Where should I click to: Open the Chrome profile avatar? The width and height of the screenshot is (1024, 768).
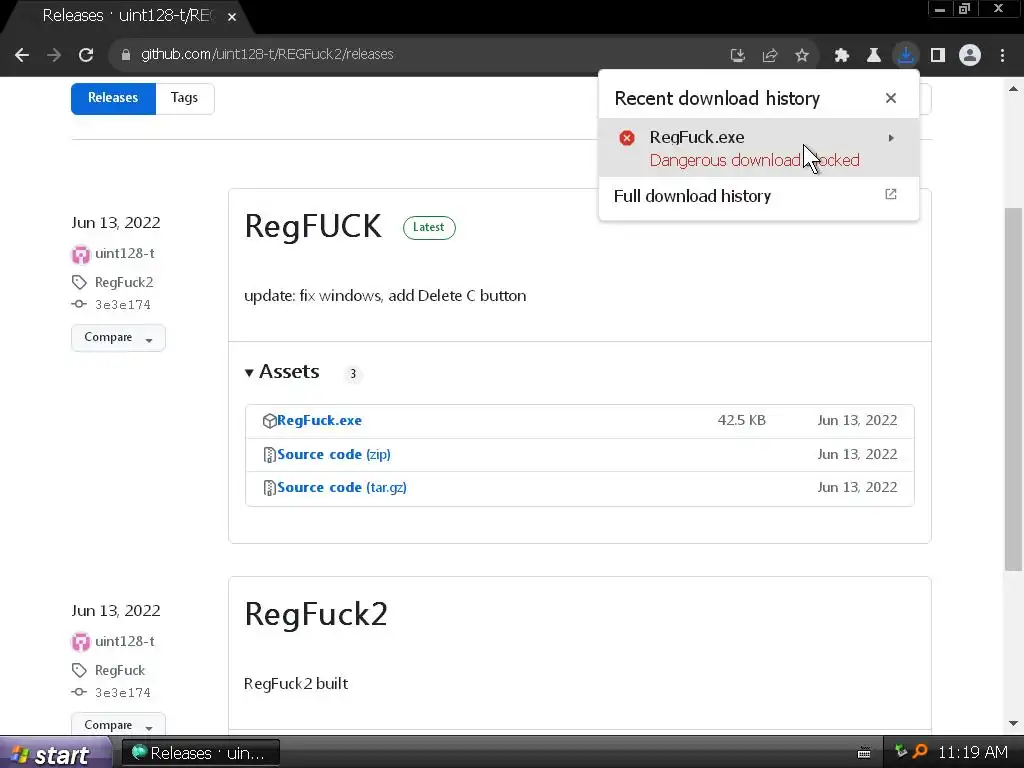pyautogui.click(x=970, y=55)
